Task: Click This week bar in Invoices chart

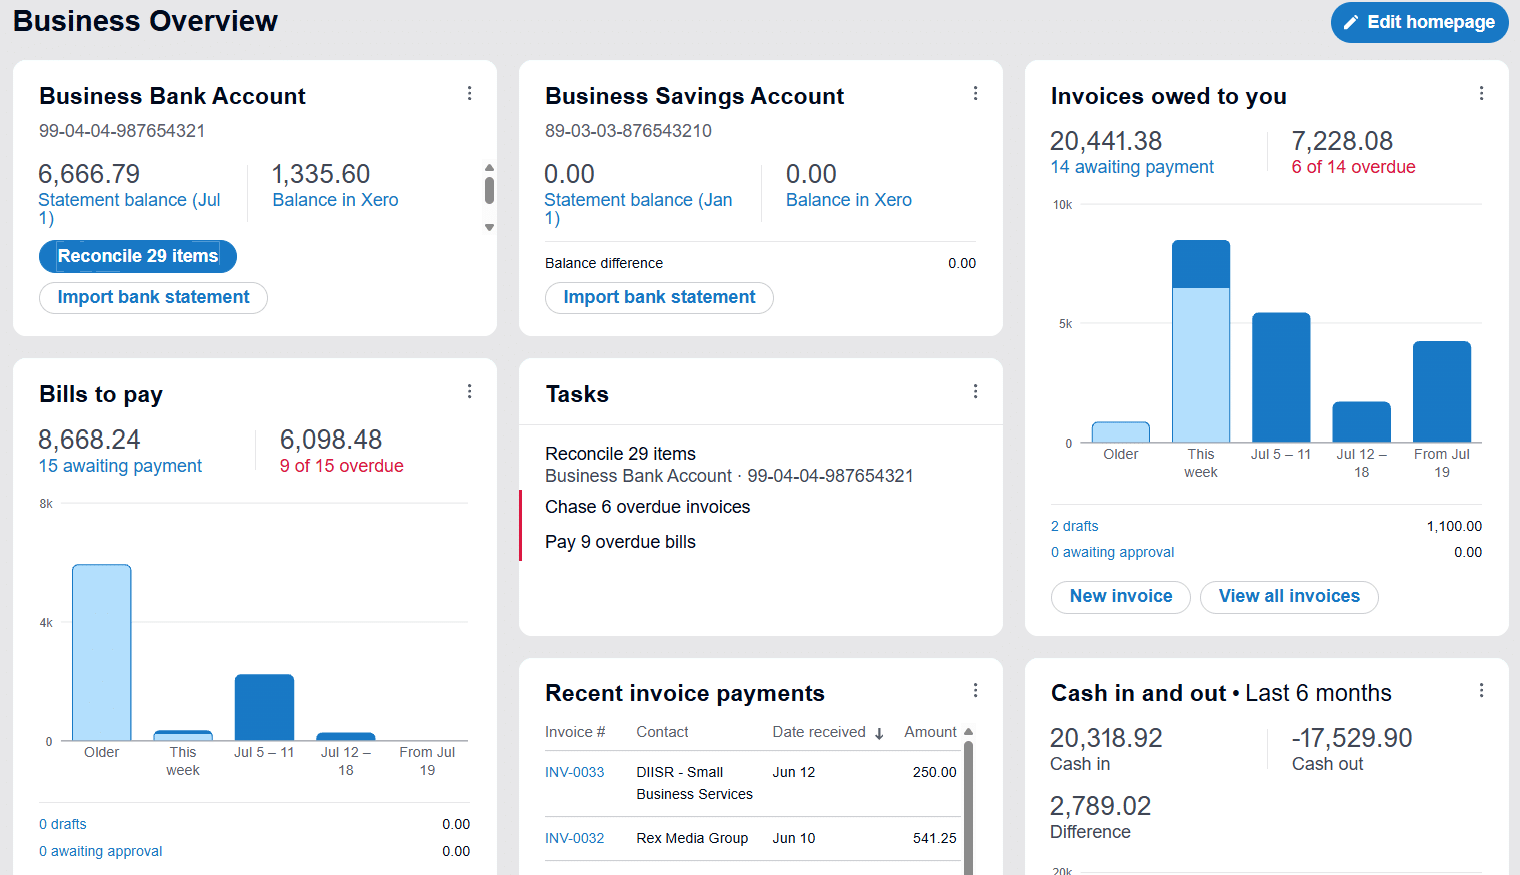Action: pyautogui.click(x=1201, y=341)
